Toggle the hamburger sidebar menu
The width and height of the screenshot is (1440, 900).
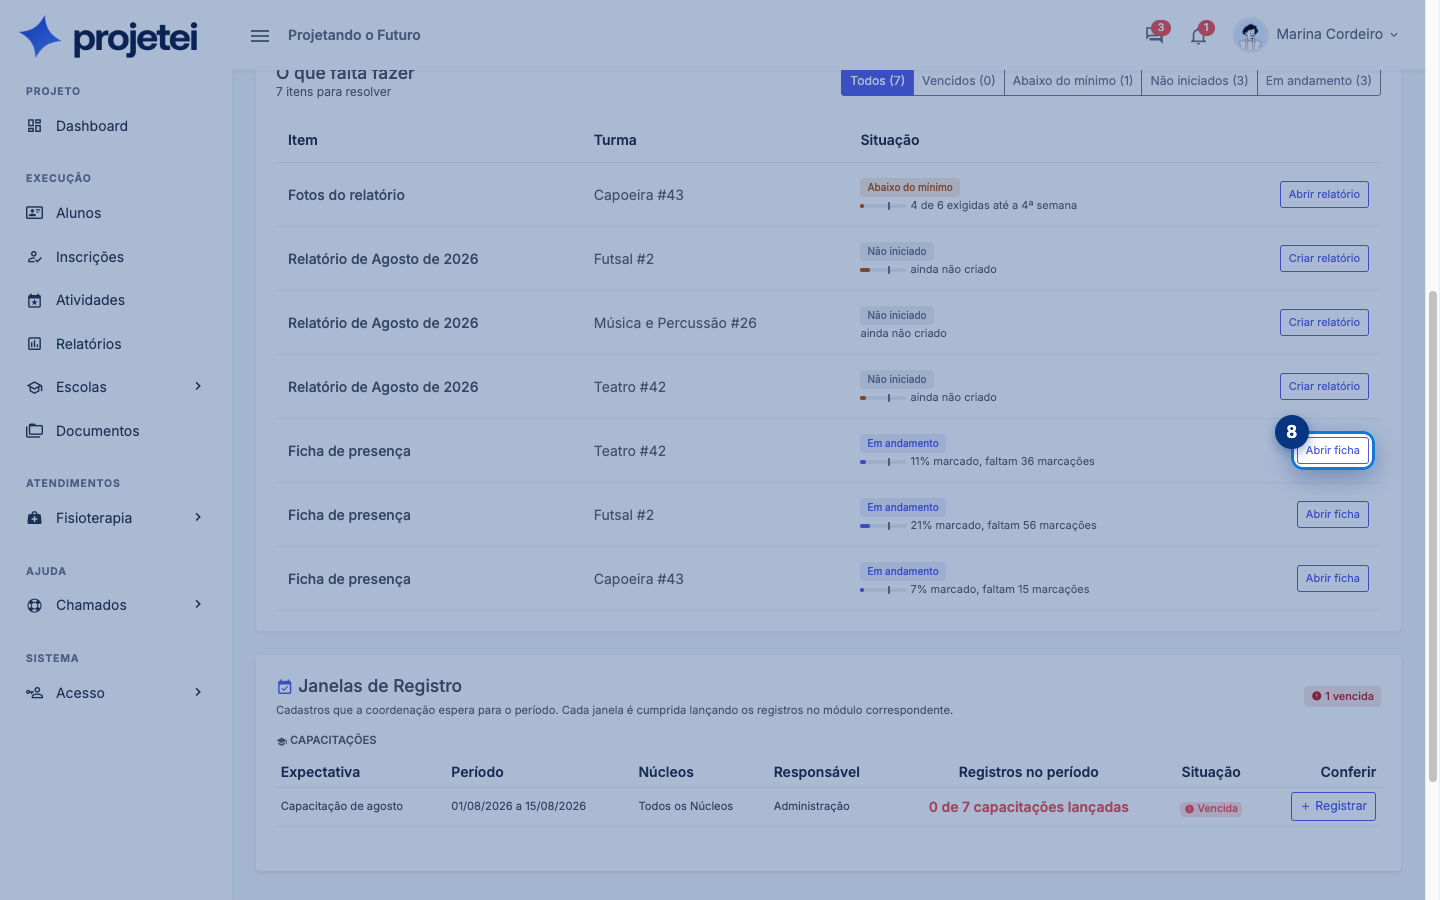(260, 35)
